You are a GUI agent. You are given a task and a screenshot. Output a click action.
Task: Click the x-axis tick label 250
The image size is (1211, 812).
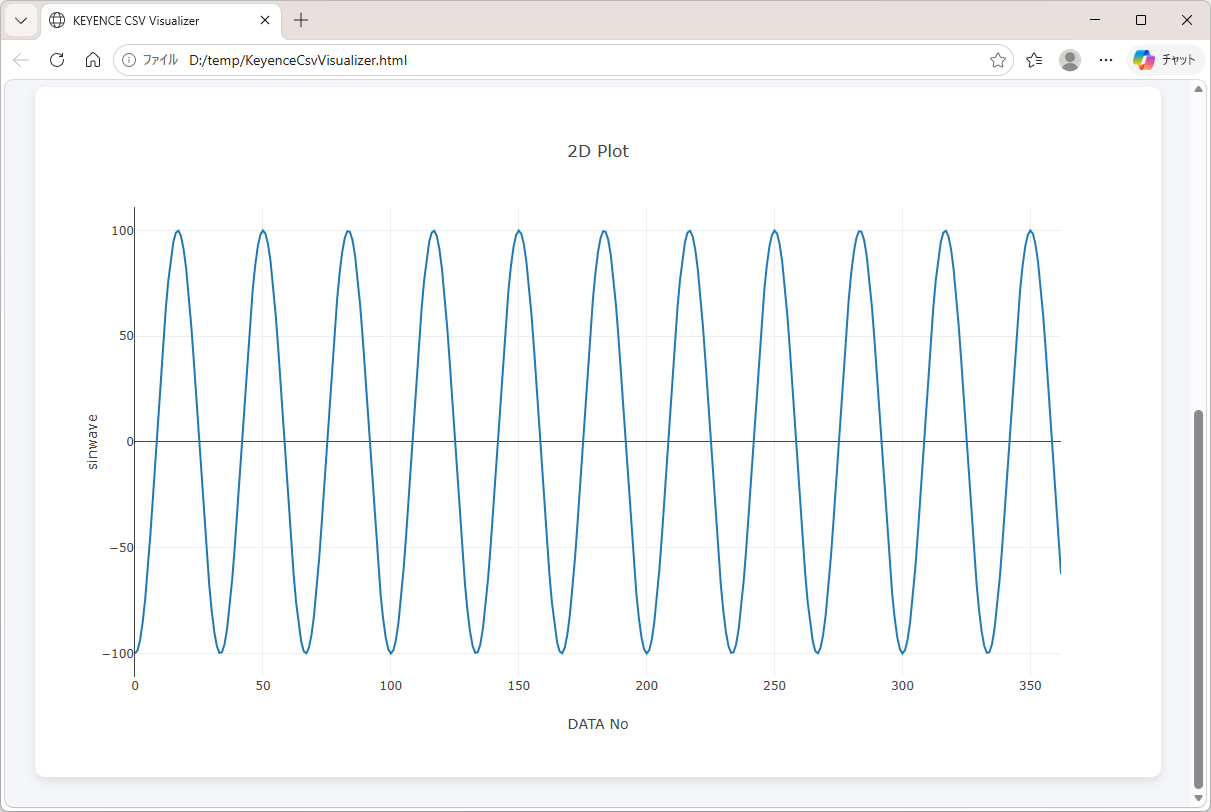[775, 685]
